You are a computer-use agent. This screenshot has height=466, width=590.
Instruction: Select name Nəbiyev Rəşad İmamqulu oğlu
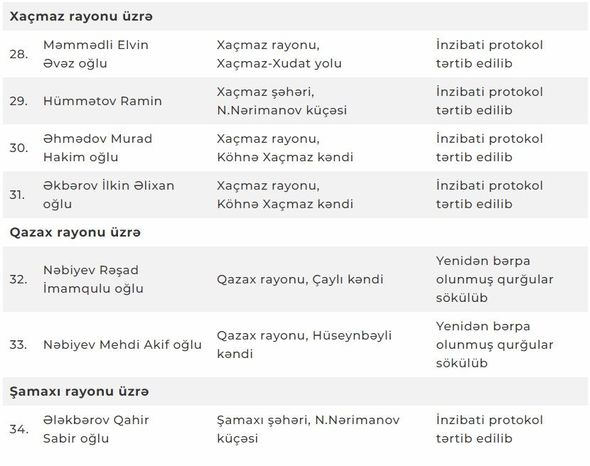click(93, 279)
